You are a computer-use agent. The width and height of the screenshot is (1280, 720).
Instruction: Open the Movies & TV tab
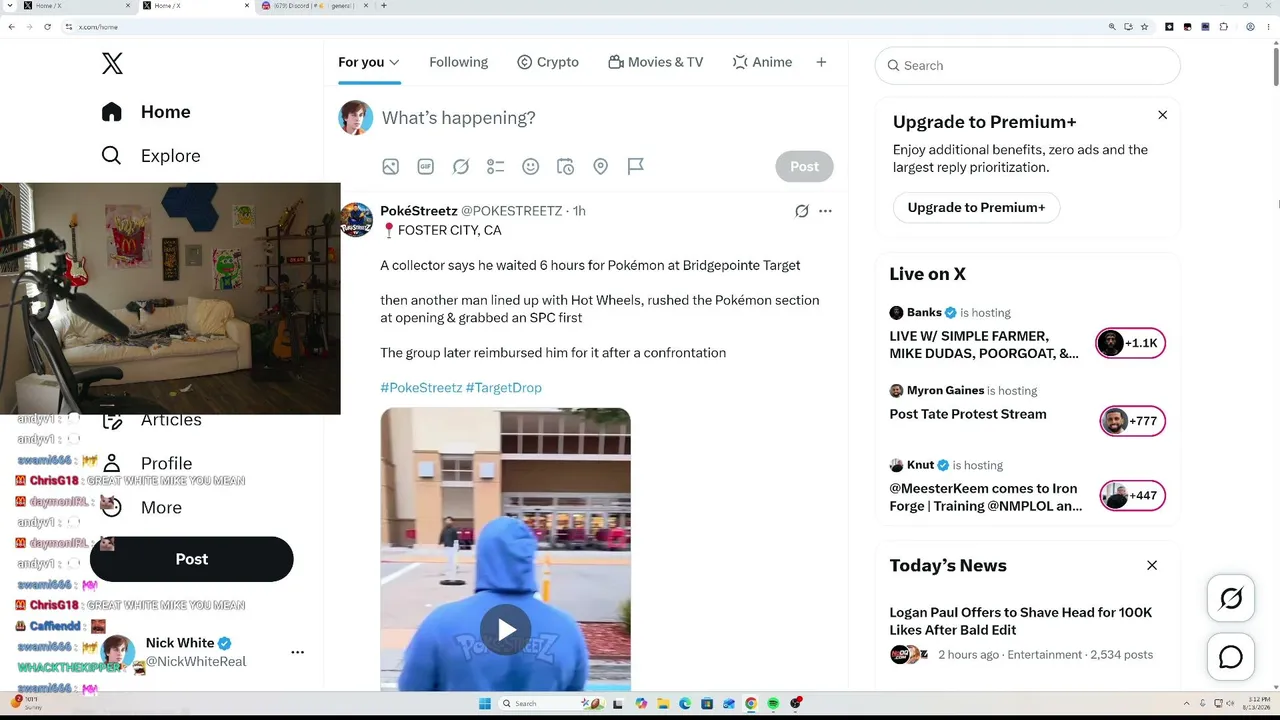(x=656, y=62)
